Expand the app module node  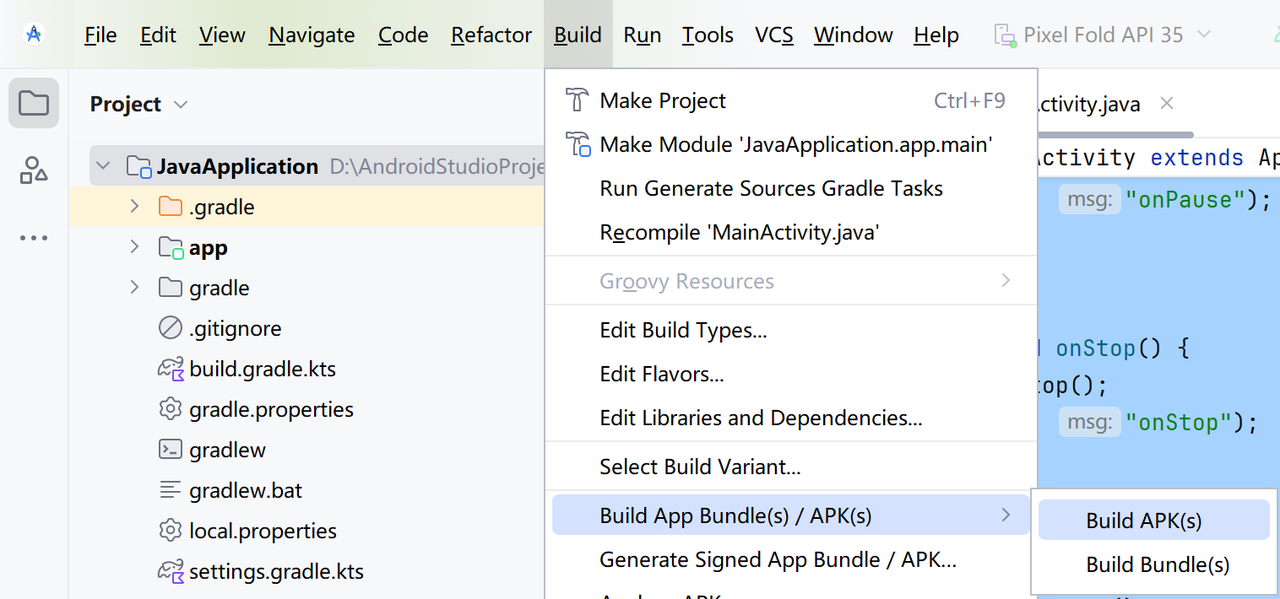click(x=135, y=248)
